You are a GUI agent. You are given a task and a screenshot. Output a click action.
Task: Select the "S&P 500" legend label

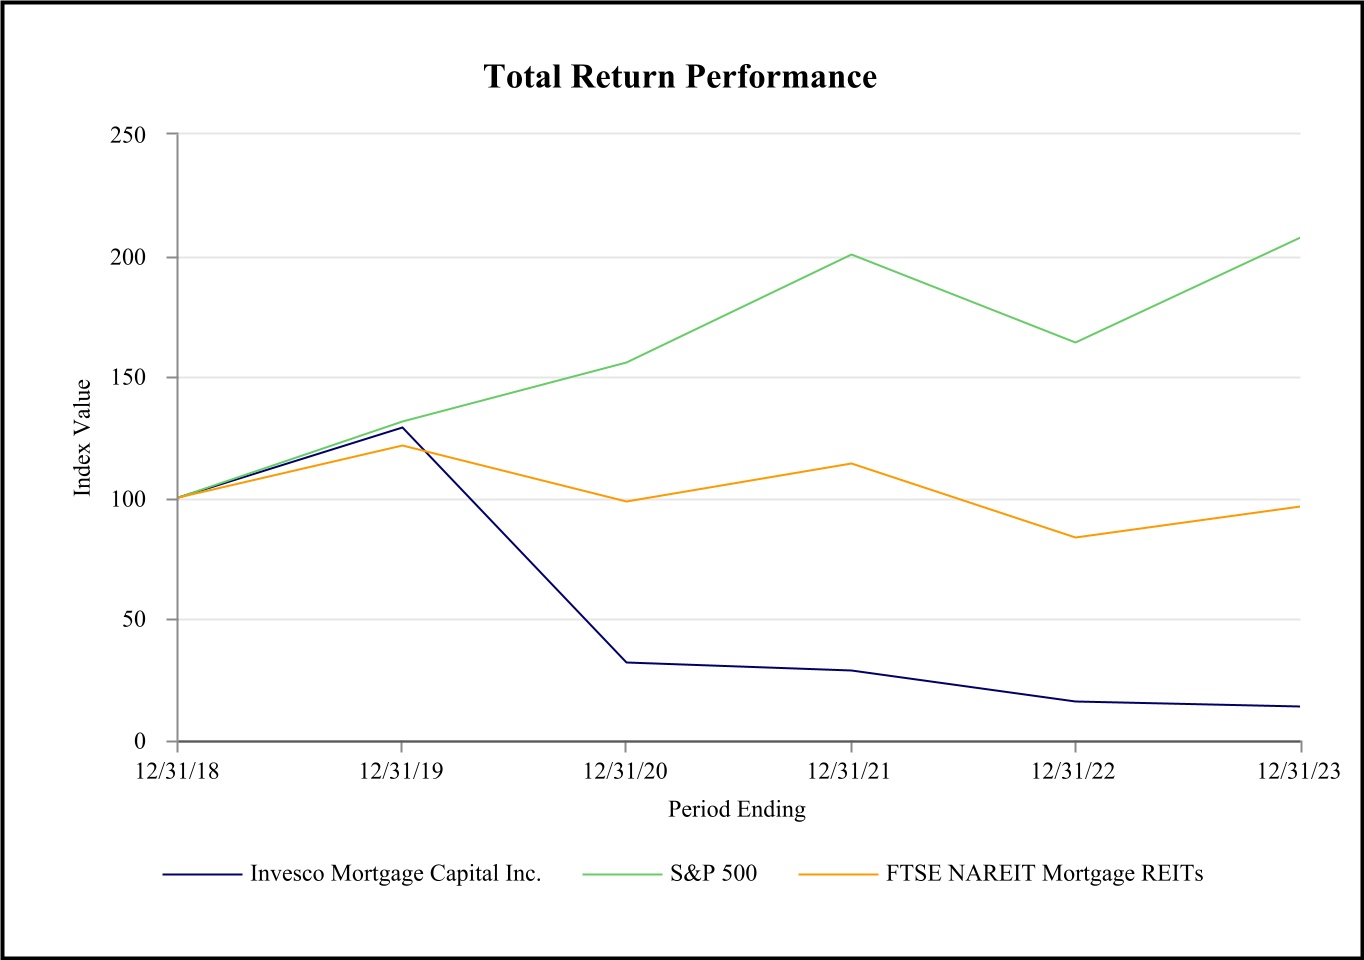click(x=713, y=874)
